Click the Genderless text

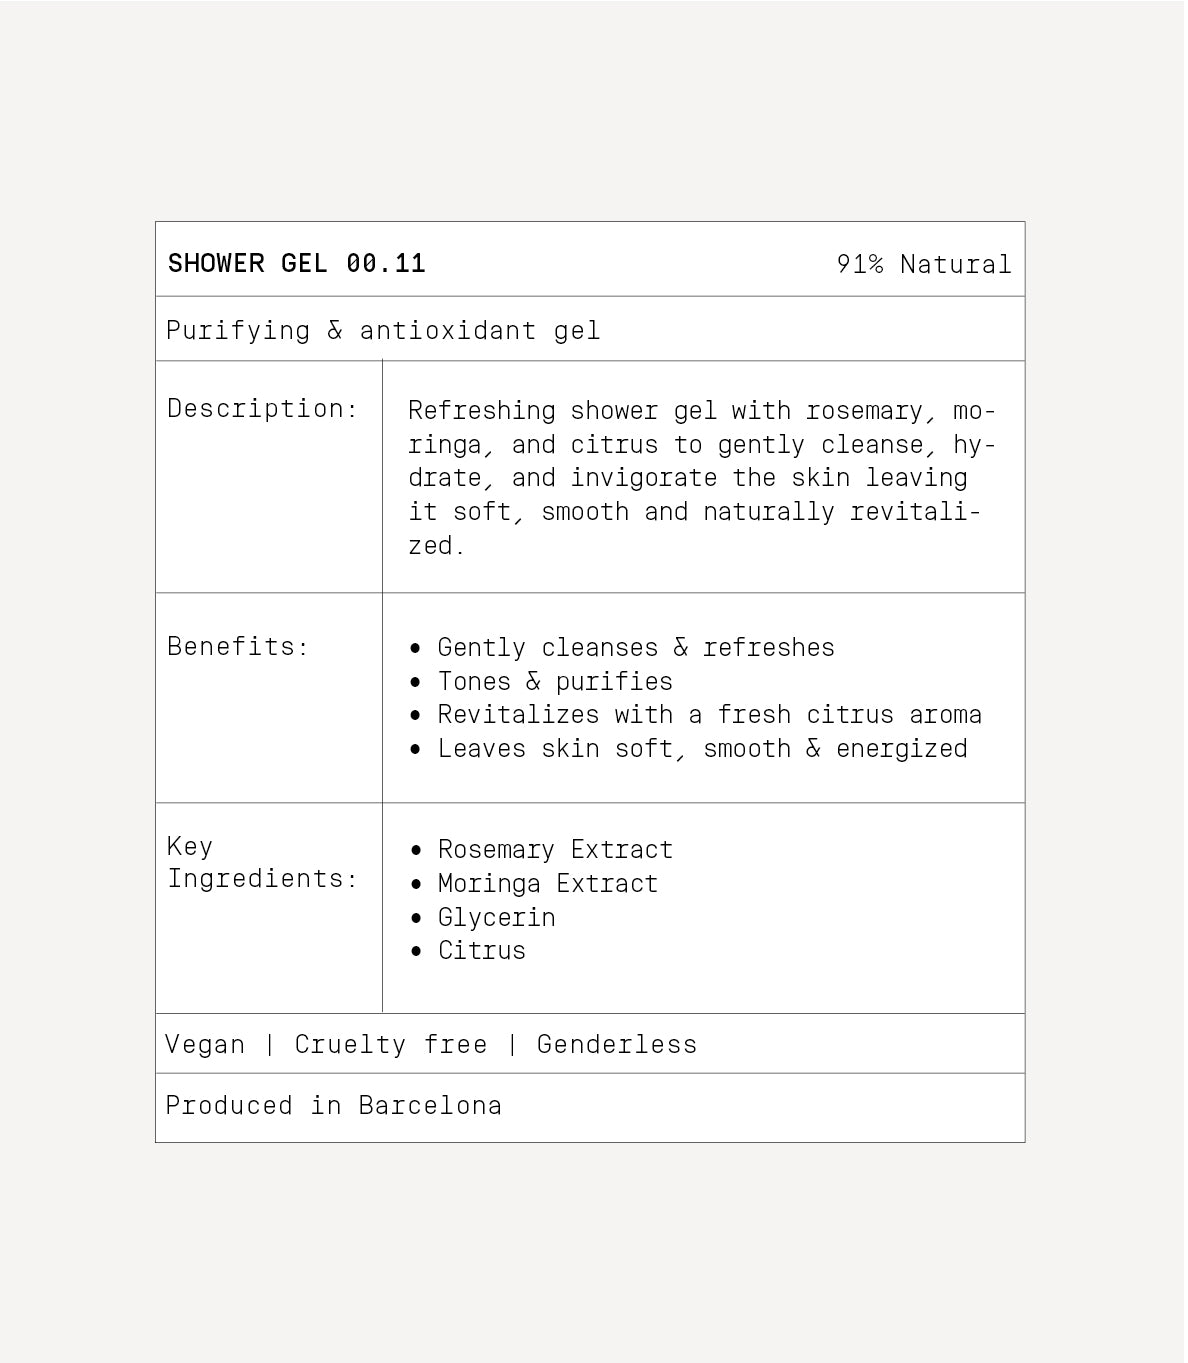pyautogui.click(x=616, y=1044)
